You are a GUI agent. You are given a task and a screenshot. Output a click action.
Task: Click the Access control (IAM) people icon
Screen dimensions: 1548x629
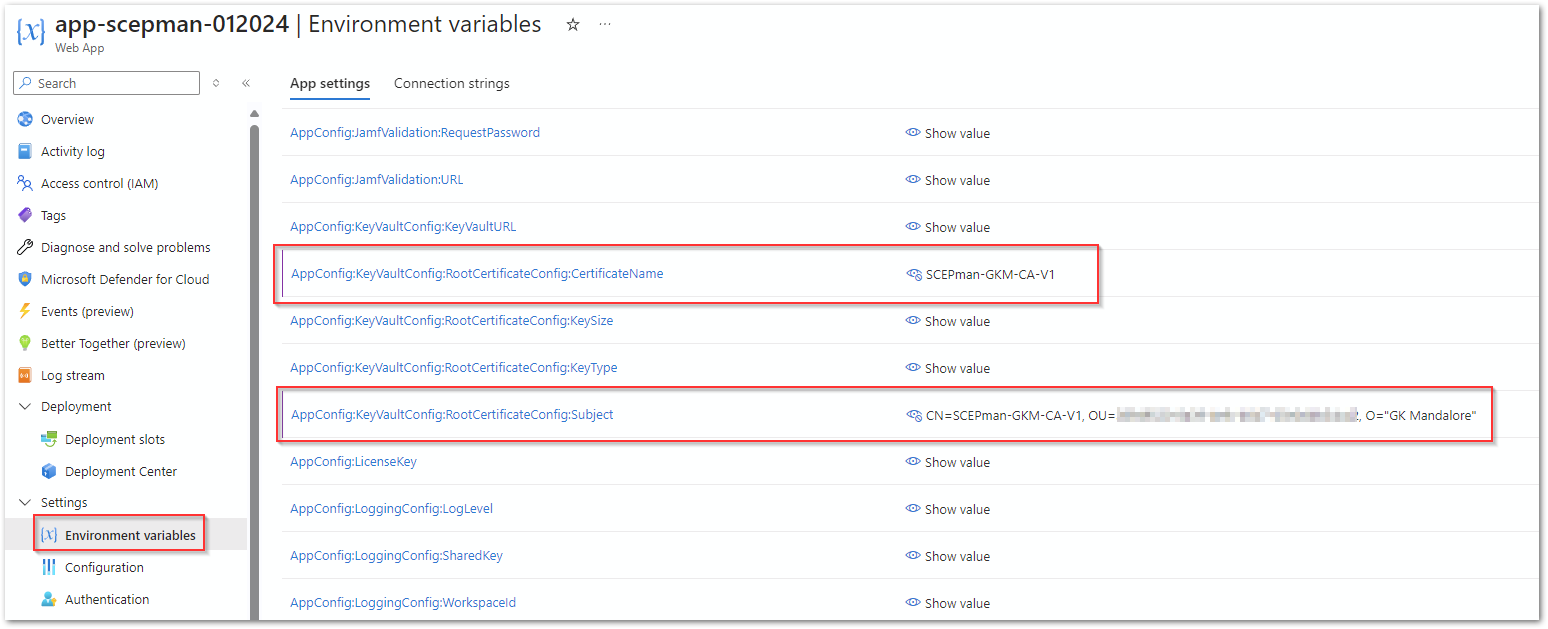[25, 184]
